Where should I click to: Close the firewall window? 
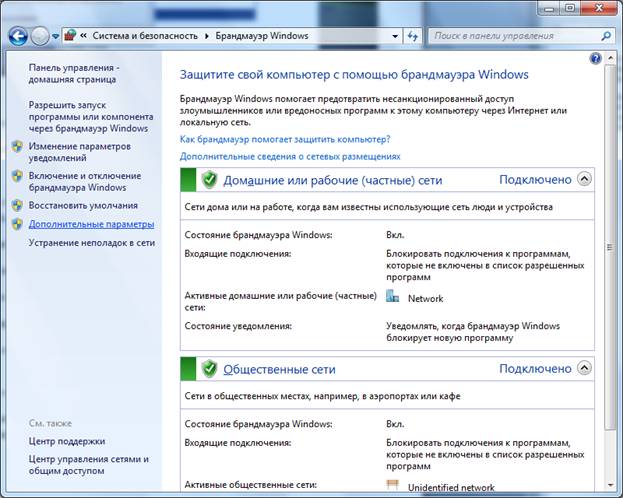pyautogui.click(x=600, y=8)
